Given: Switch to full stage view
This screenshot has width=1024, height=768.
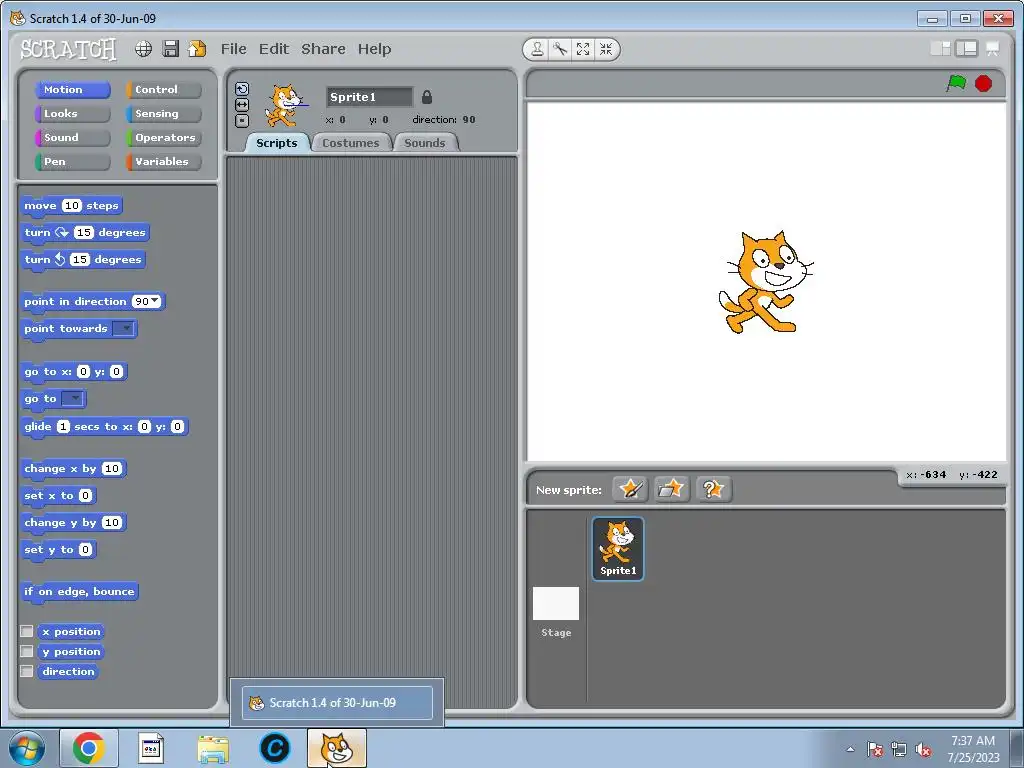Looking at the screenshot, I should tap(967, 49).
